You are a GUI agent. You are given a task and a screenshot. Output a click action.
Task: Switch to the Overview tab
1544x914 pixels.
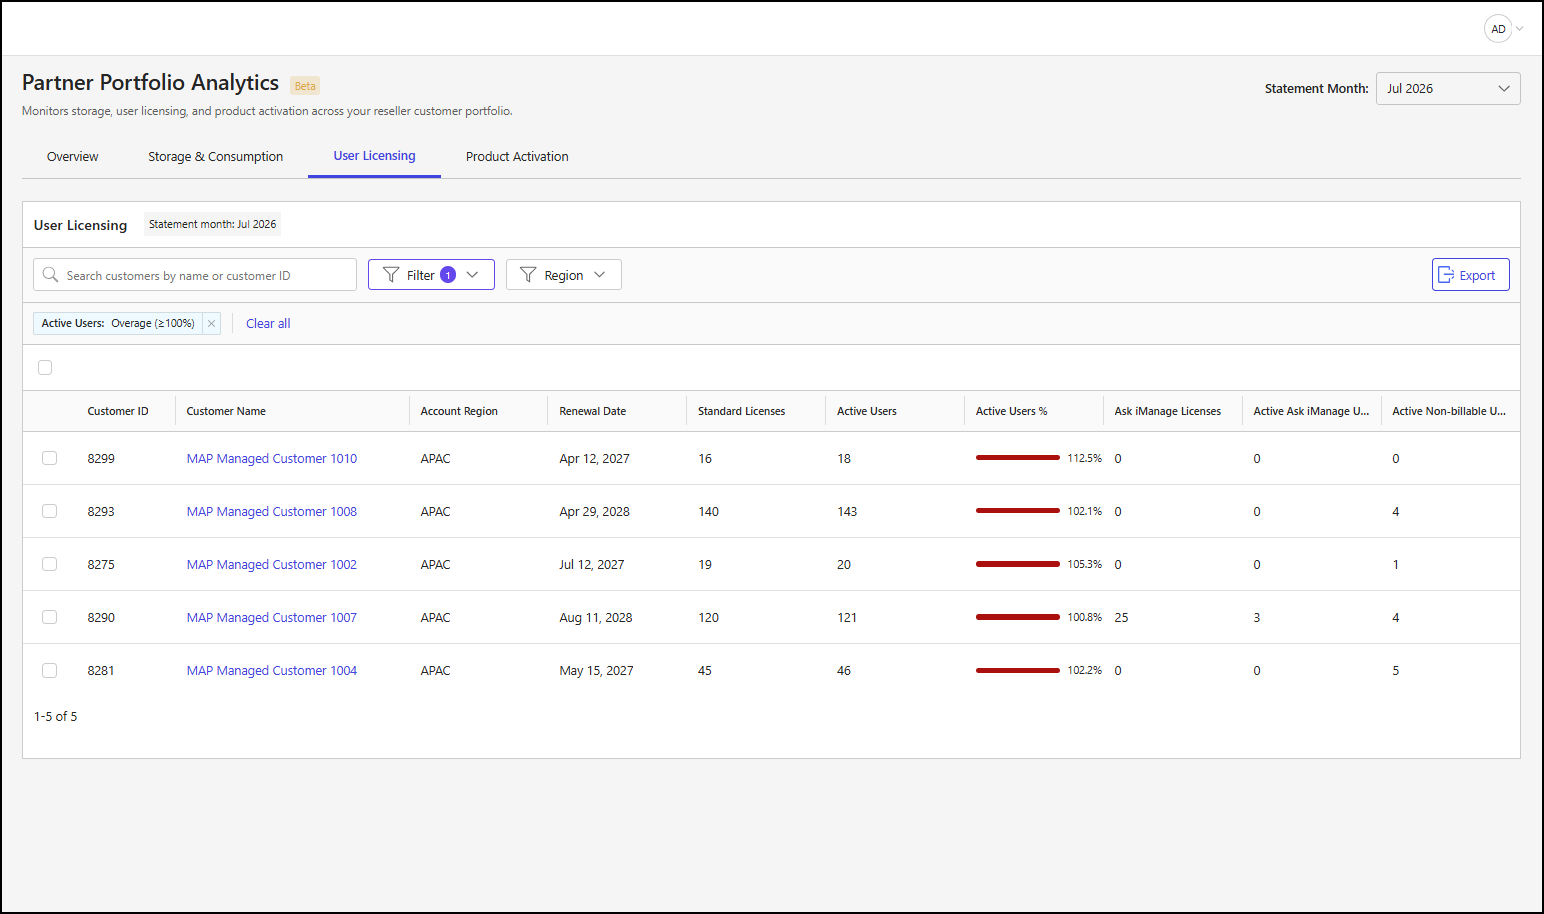(x=73, y=157)
